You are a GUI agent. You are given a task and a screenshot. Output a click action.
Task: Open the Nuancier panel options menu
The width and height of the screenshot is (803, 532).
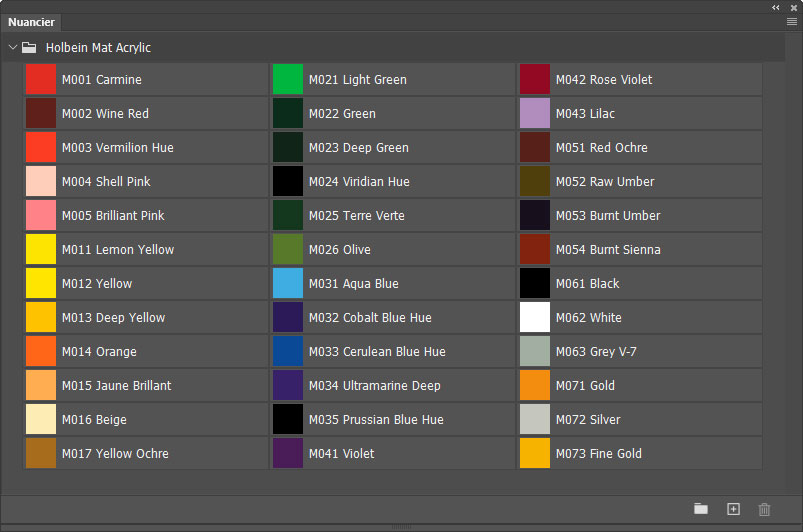click(x=792, y=22)
